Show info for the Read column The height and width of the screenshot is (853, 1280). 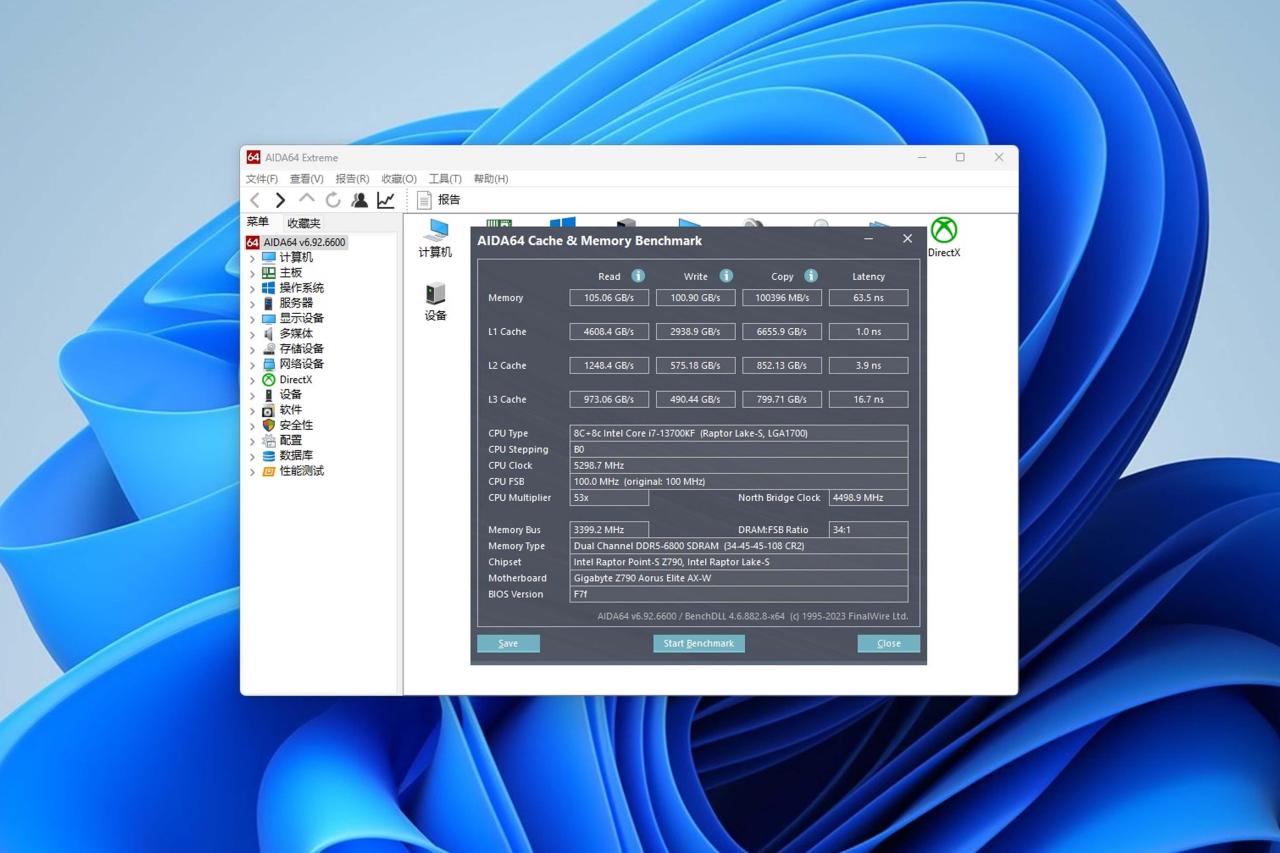(638, 276)
